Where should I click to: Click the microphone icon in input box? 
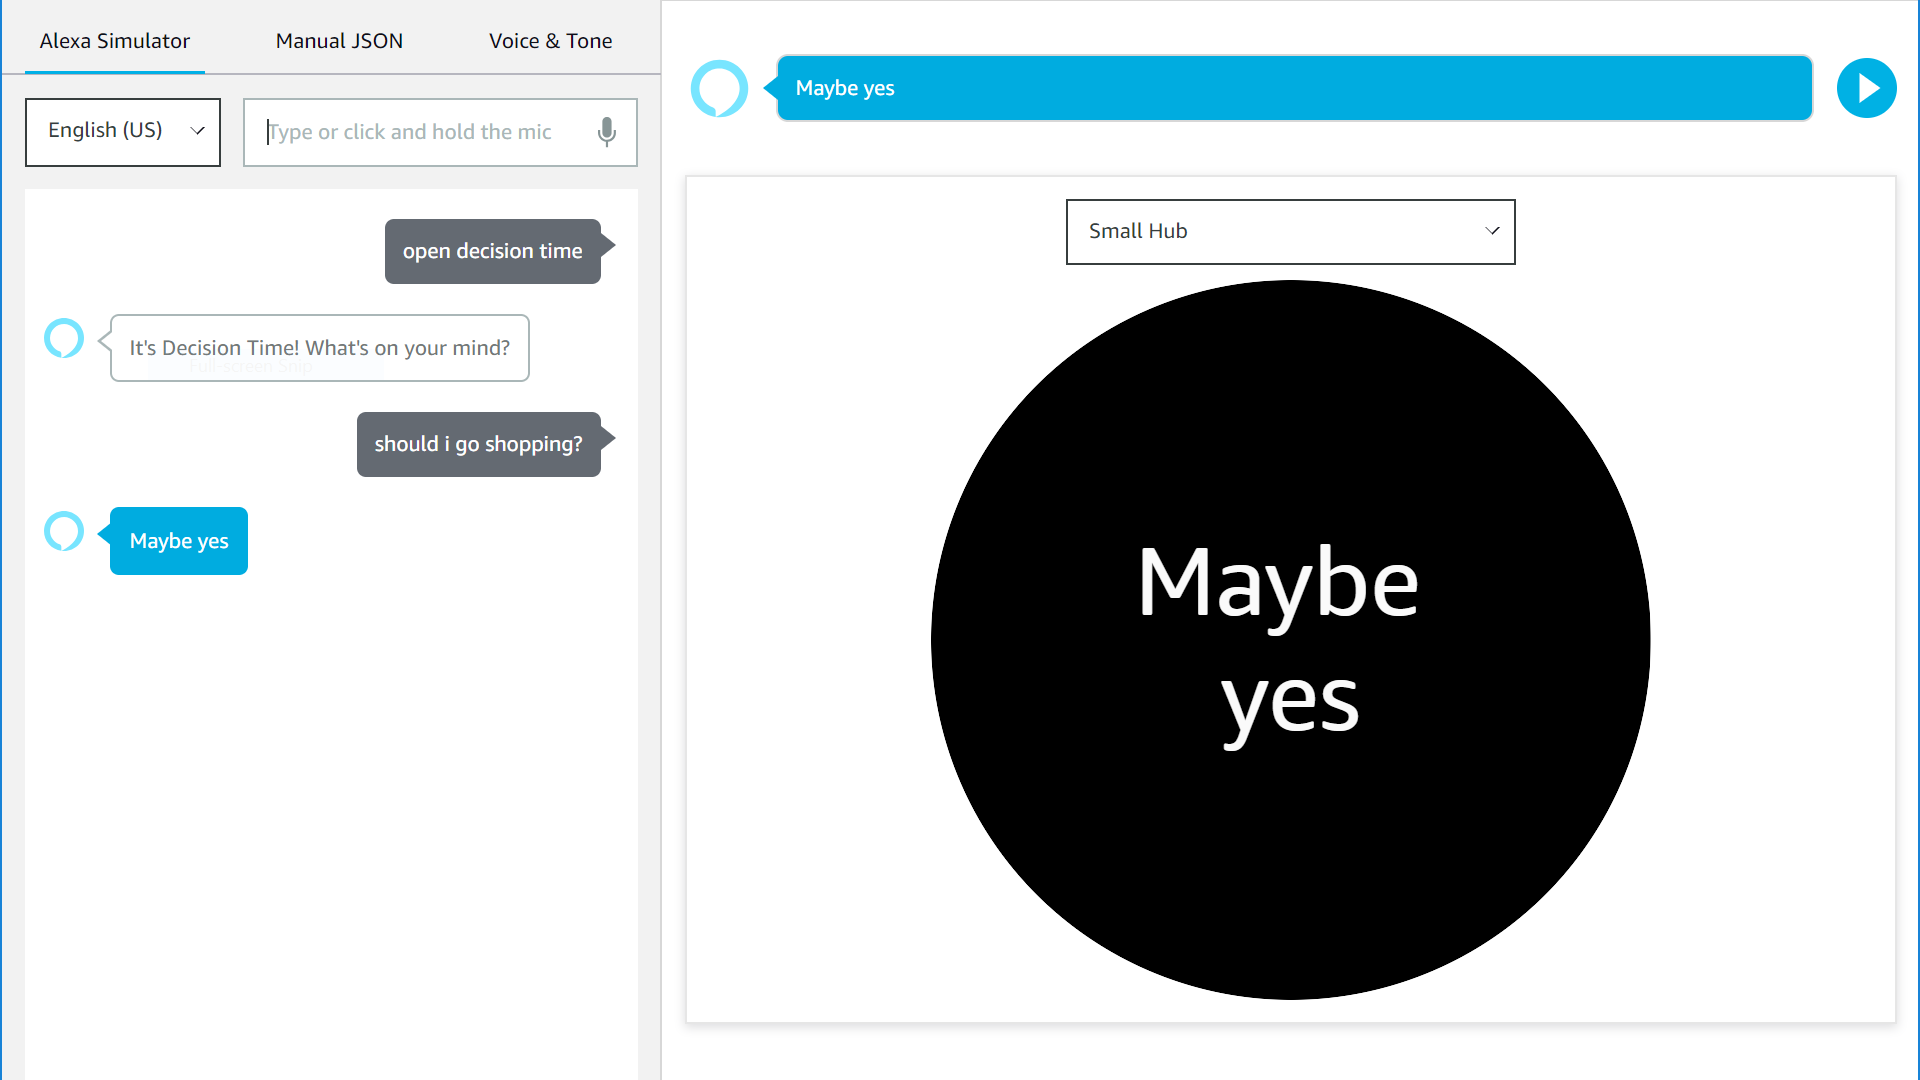point(606,132)
